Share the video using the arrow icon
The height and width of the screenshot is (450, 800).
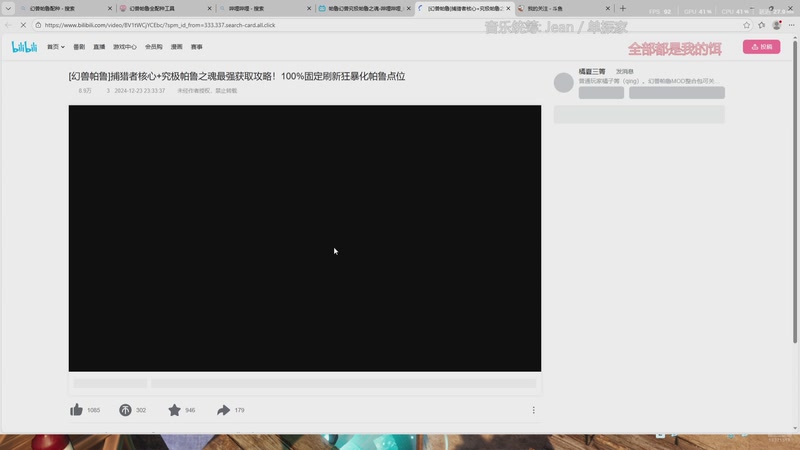[x=223, y=410]
